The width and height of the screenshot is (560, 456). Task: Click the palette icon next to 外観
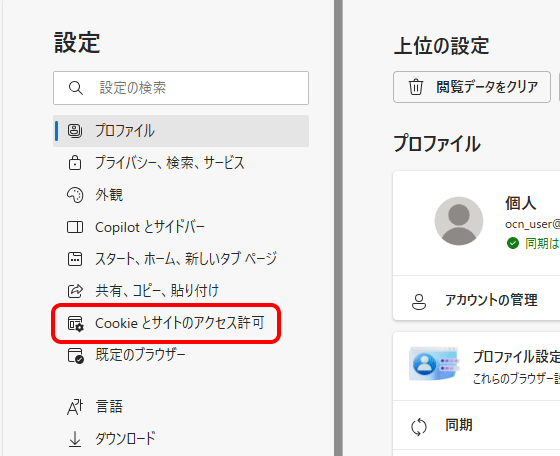tap(75, 195)
